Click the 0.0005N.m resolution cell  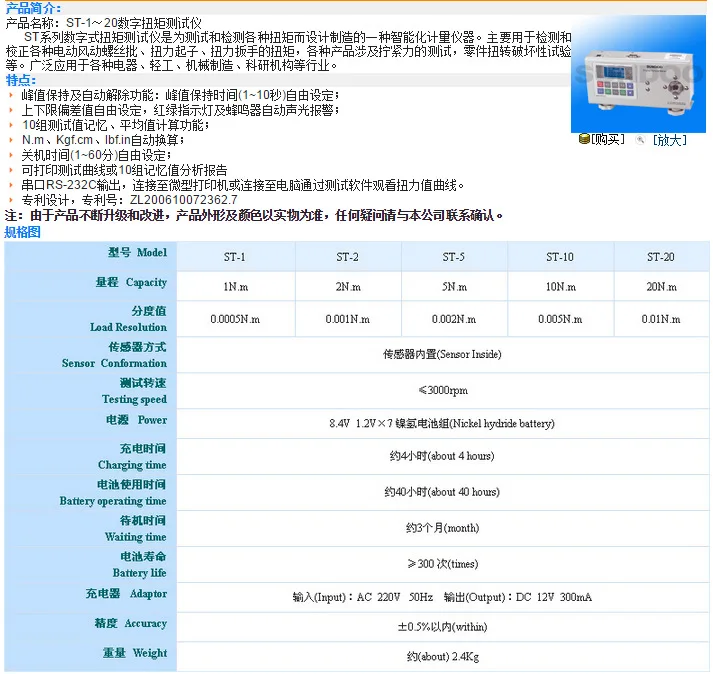235,319
